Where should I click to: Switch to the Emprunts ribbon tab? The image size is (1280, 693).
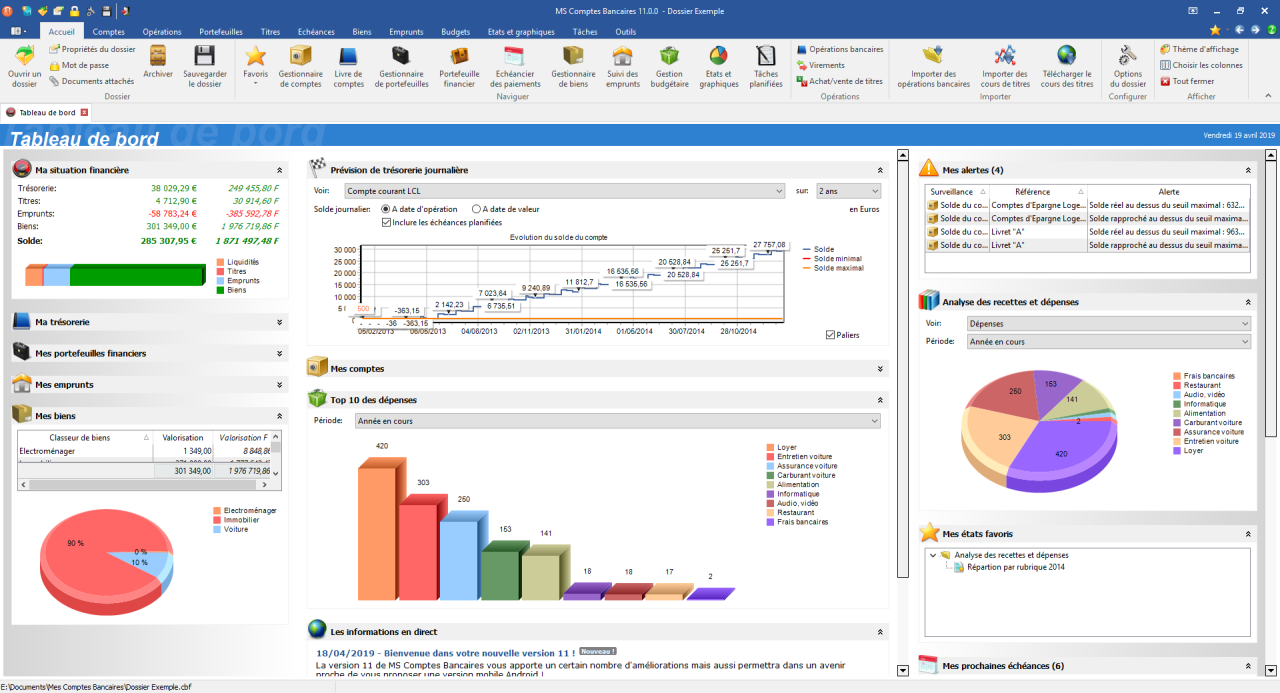click(x=405, y=31)
